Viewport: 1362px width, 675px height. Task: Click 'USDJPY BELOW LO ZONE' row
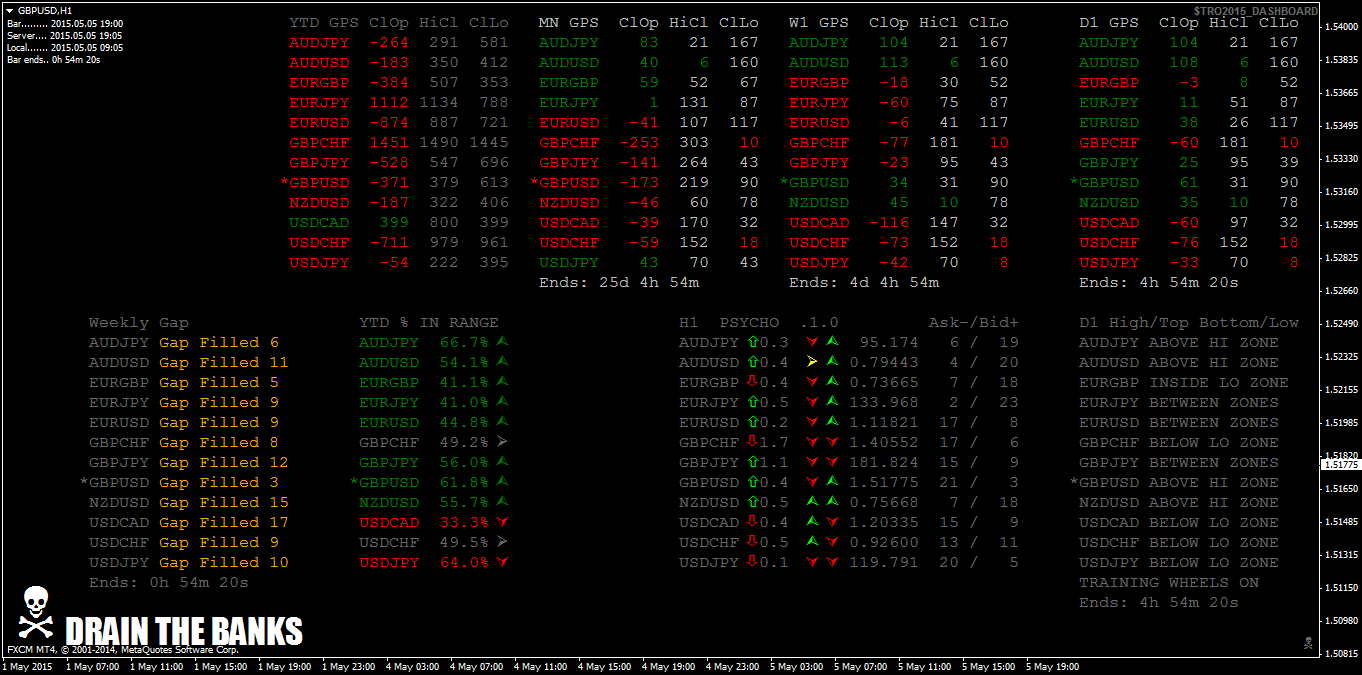click(x=1179, y=562)
